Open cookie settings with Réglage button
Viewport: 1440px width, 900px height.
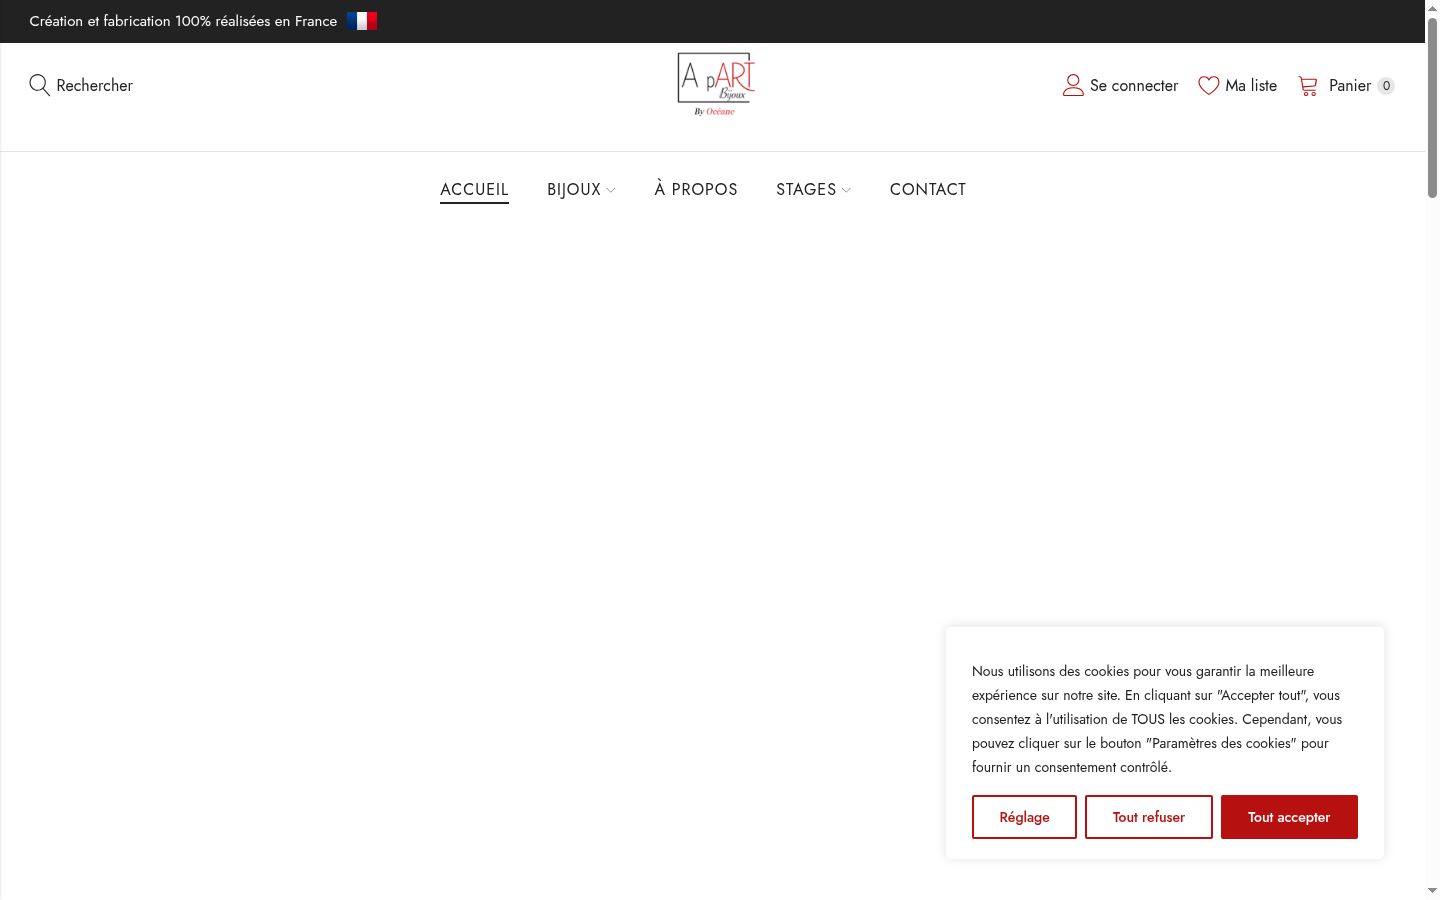[x=1024, y=817]
